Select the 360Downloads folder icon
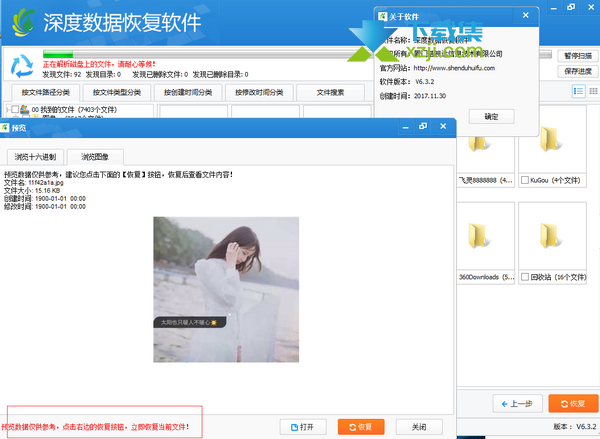Screen dimensions: 600x439 478,236
